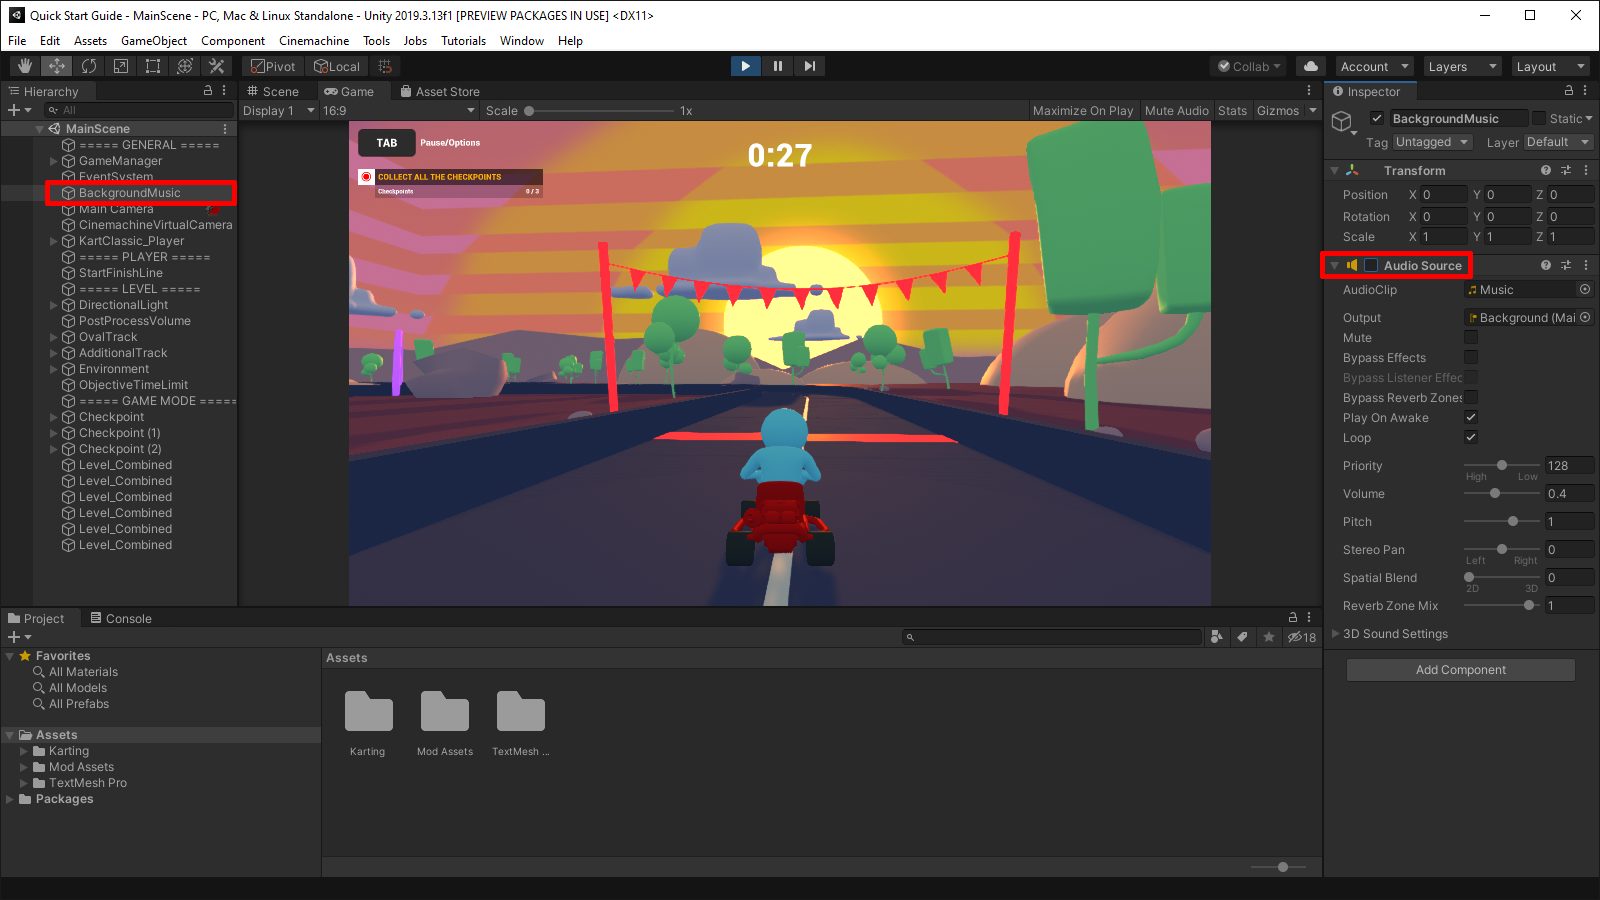Enable the Mute checkbox on Audio Source
The width and height of the screenshot is (1600, 900).
pos(1471,337)
